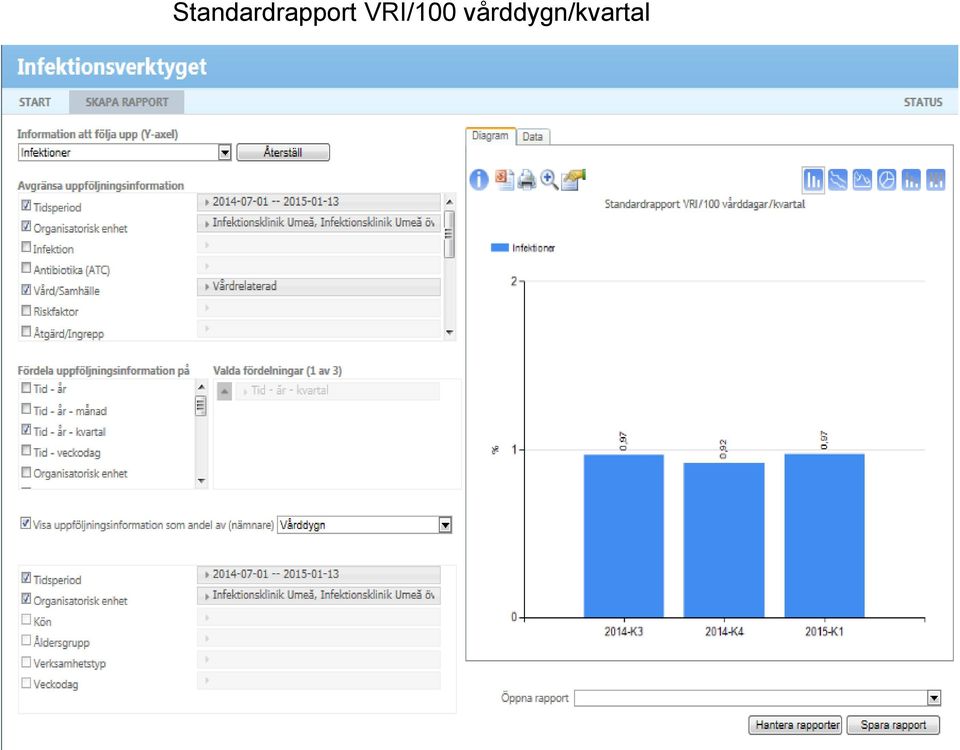Viewport: 960px width, 750px height.
Task: Enable the Infektion filter checkbox
Action: point(26,247)
